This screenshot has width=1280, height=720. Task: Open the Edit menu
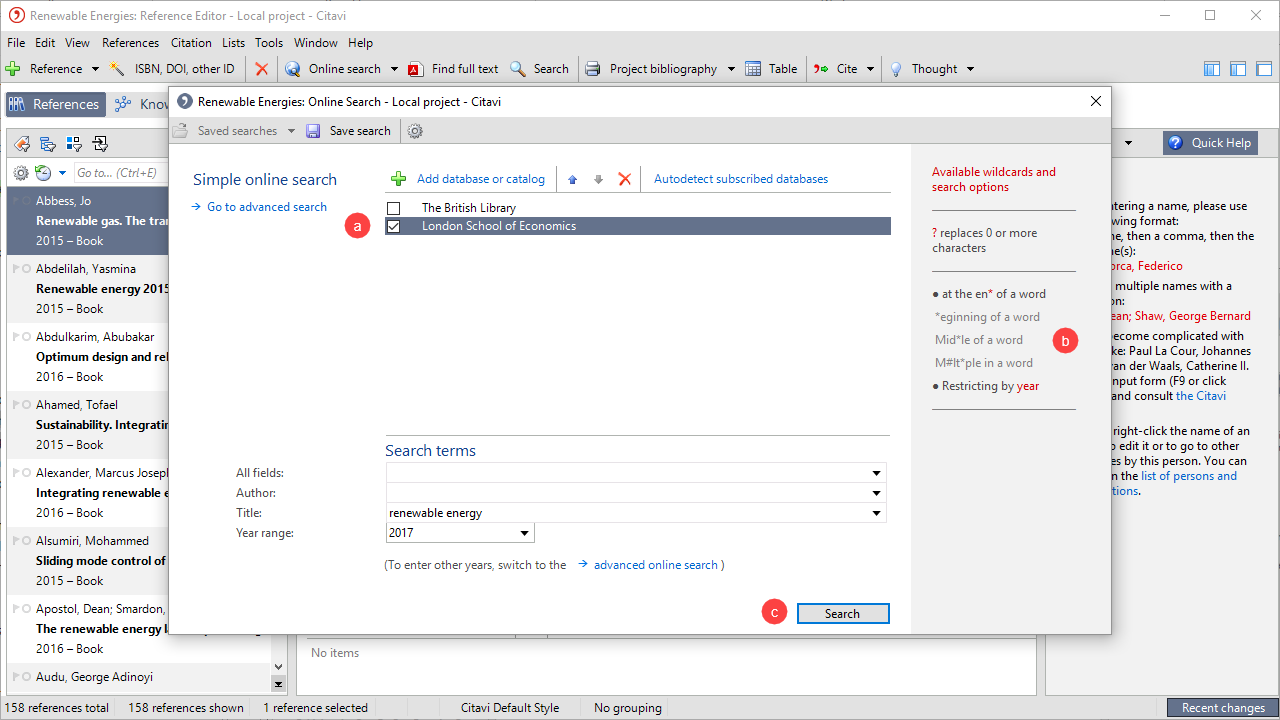pos(45,43)
